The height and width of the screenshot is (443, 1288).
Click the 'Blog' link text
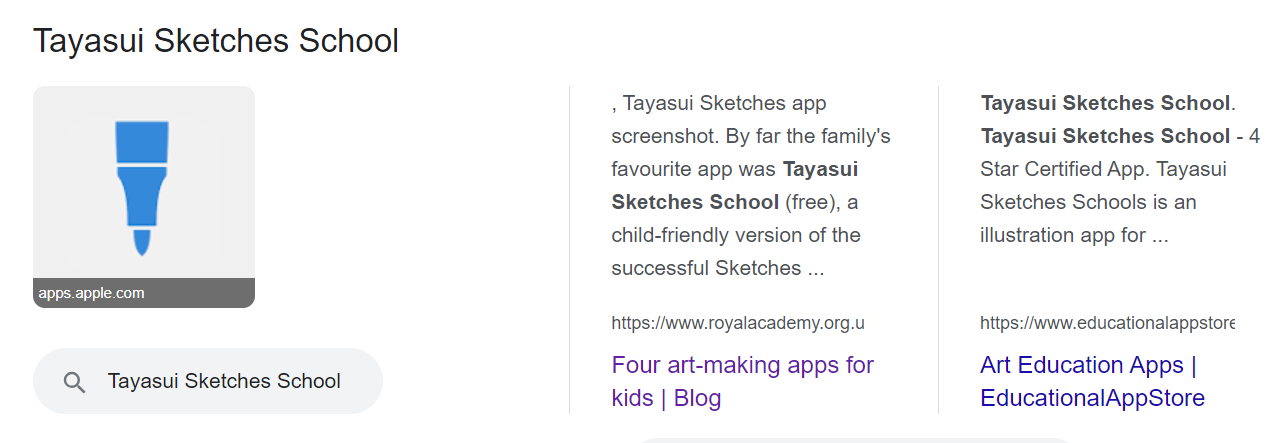point(697,398)
